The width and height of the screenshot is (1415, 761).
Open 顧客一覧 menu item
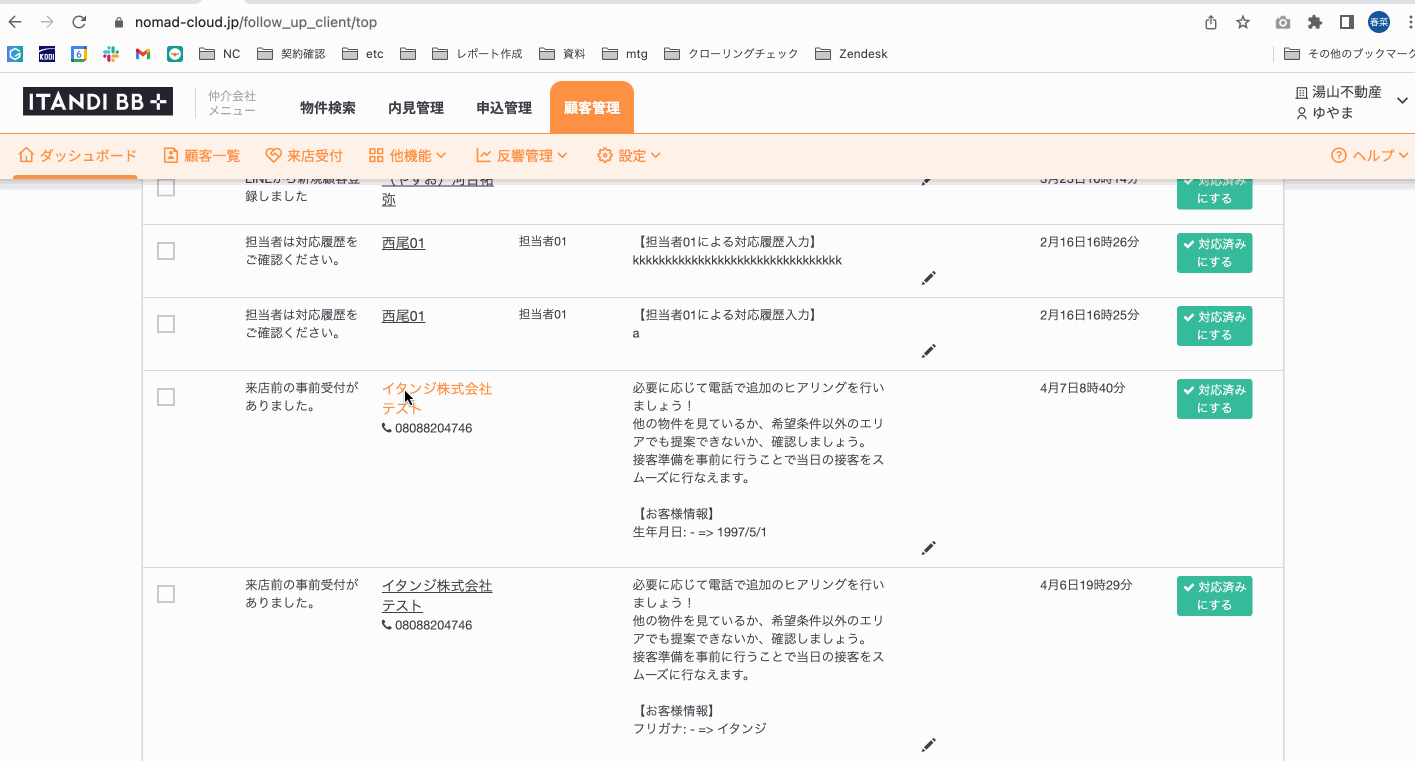(x=201, y=156)
